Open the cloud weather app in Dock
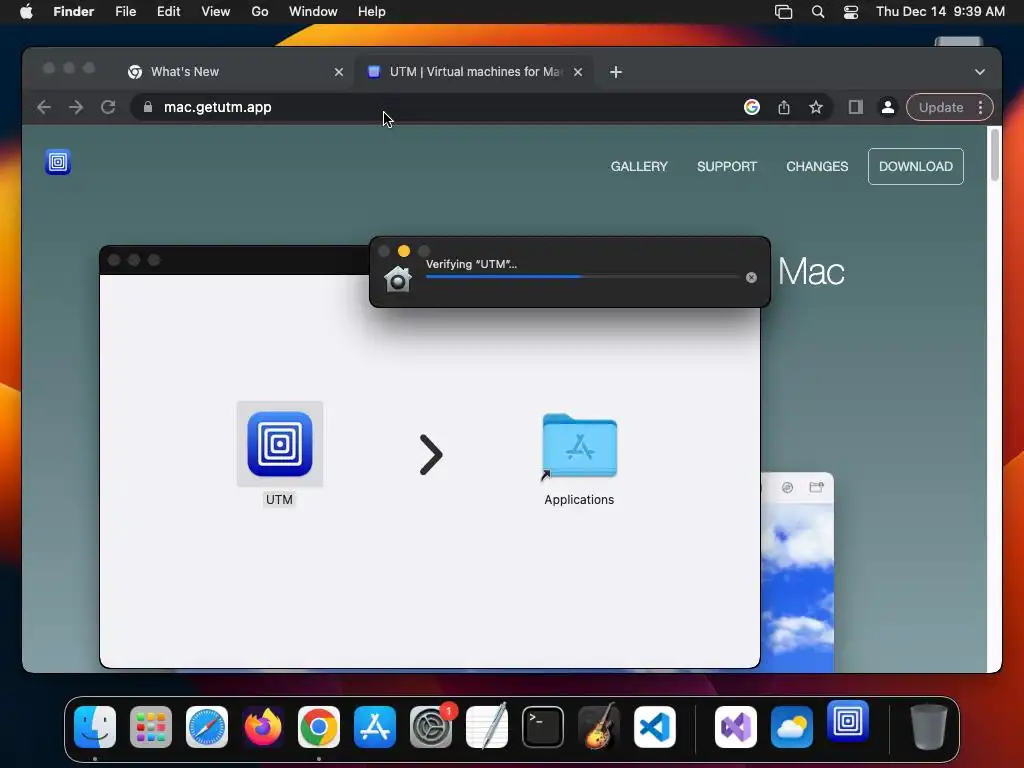Screen dimensions: 1024x768 click(x=792, y=727)
